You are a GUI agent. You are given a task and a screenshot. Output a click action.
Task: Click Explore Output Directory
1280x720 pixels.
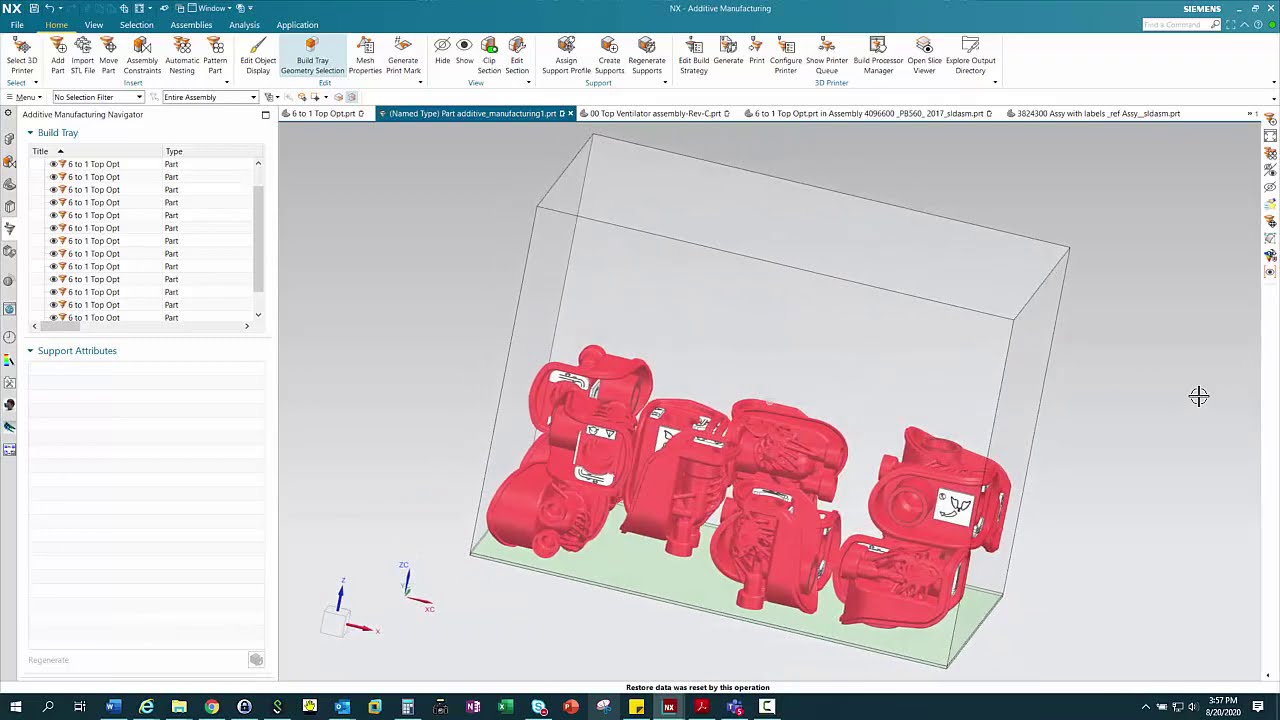click(970, 55)
